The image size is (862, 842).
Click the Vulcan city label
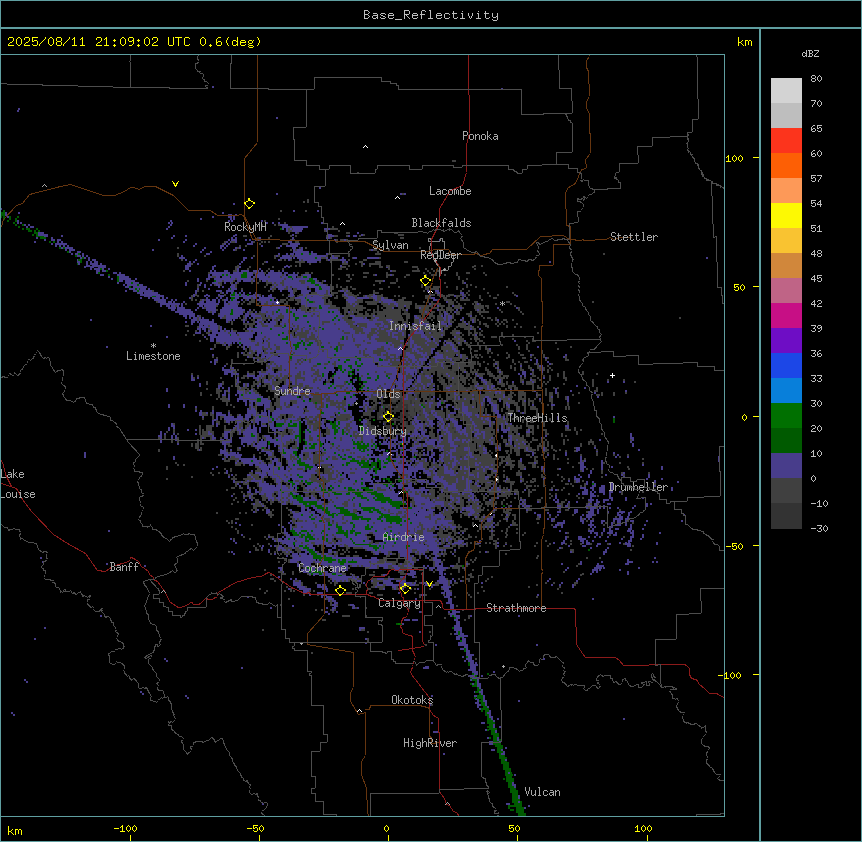pos(543,792)
